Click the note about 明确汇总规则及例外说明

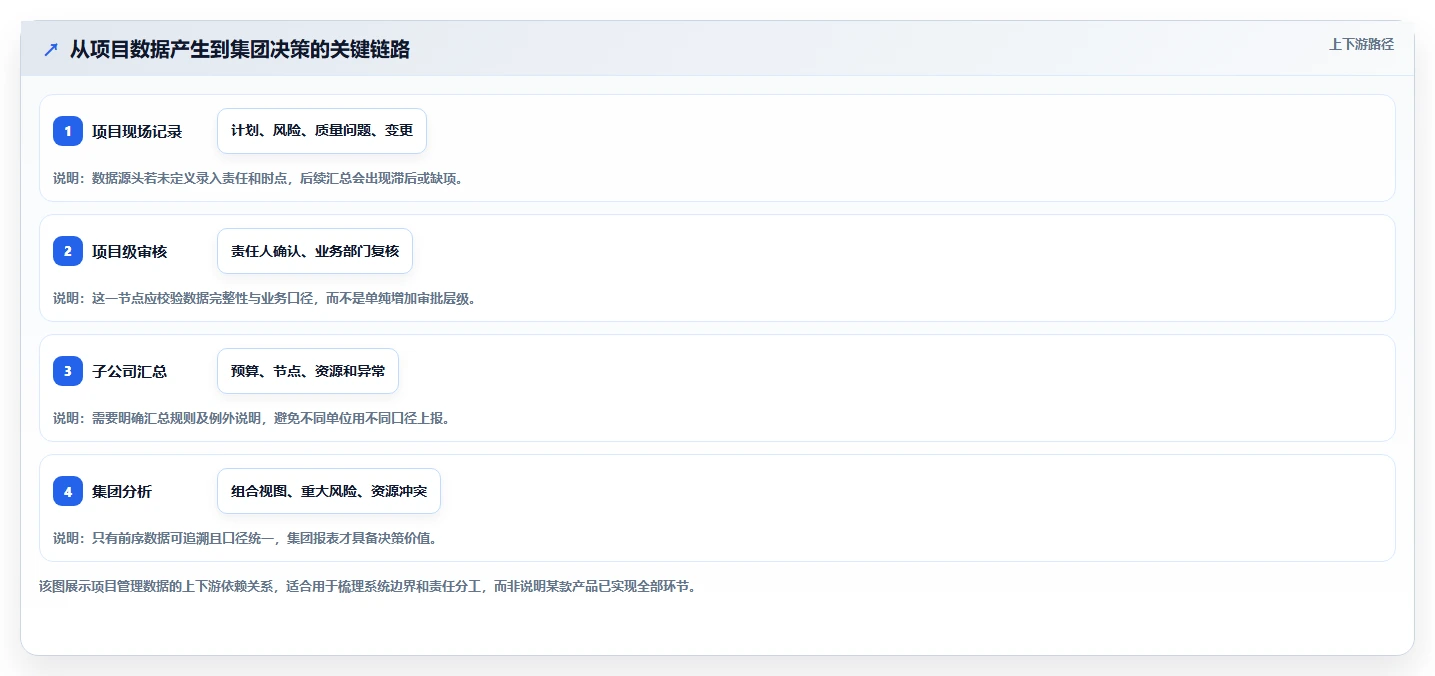pos(252,418)
